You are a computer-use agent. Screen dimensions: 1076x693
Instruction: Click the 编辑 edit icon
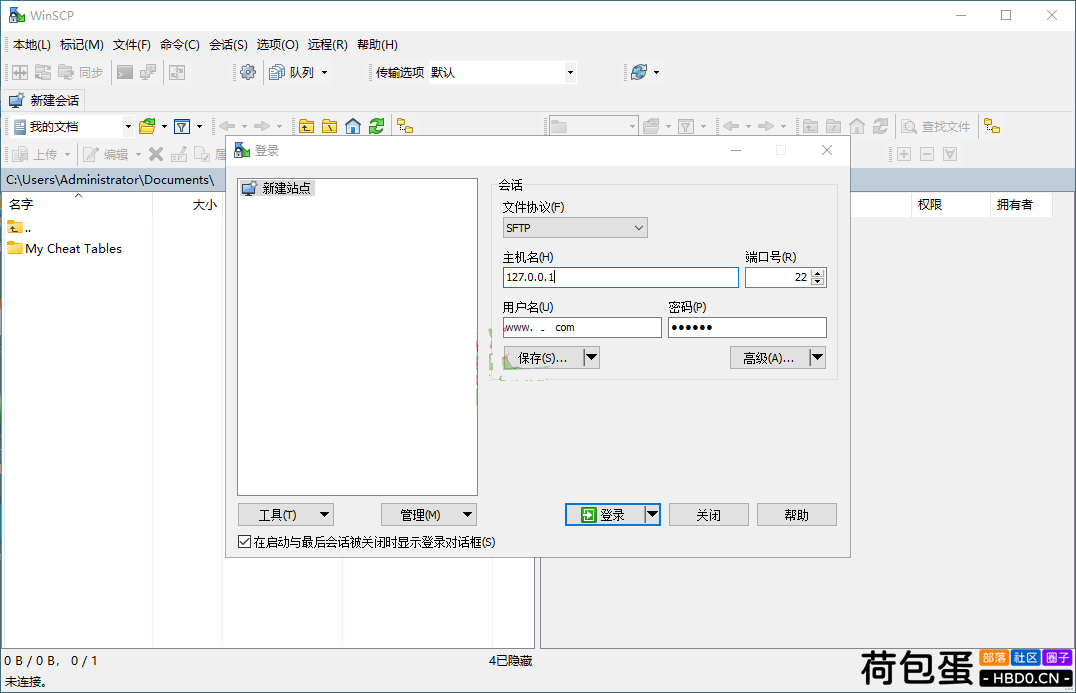tap(91, 154)
